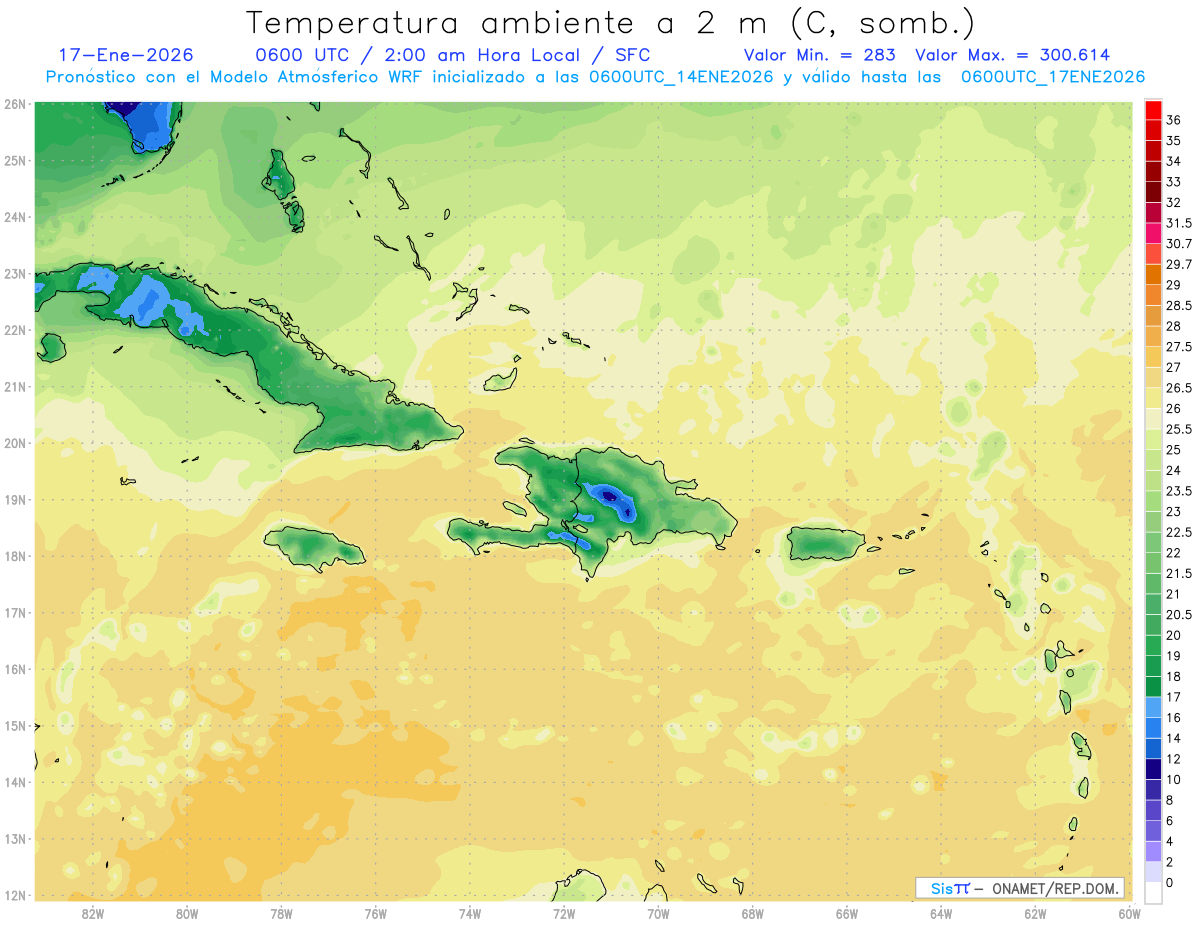Click legend value '22.5' on color scale
The image size is (1200, 927).
click(x=1179, y=532)
